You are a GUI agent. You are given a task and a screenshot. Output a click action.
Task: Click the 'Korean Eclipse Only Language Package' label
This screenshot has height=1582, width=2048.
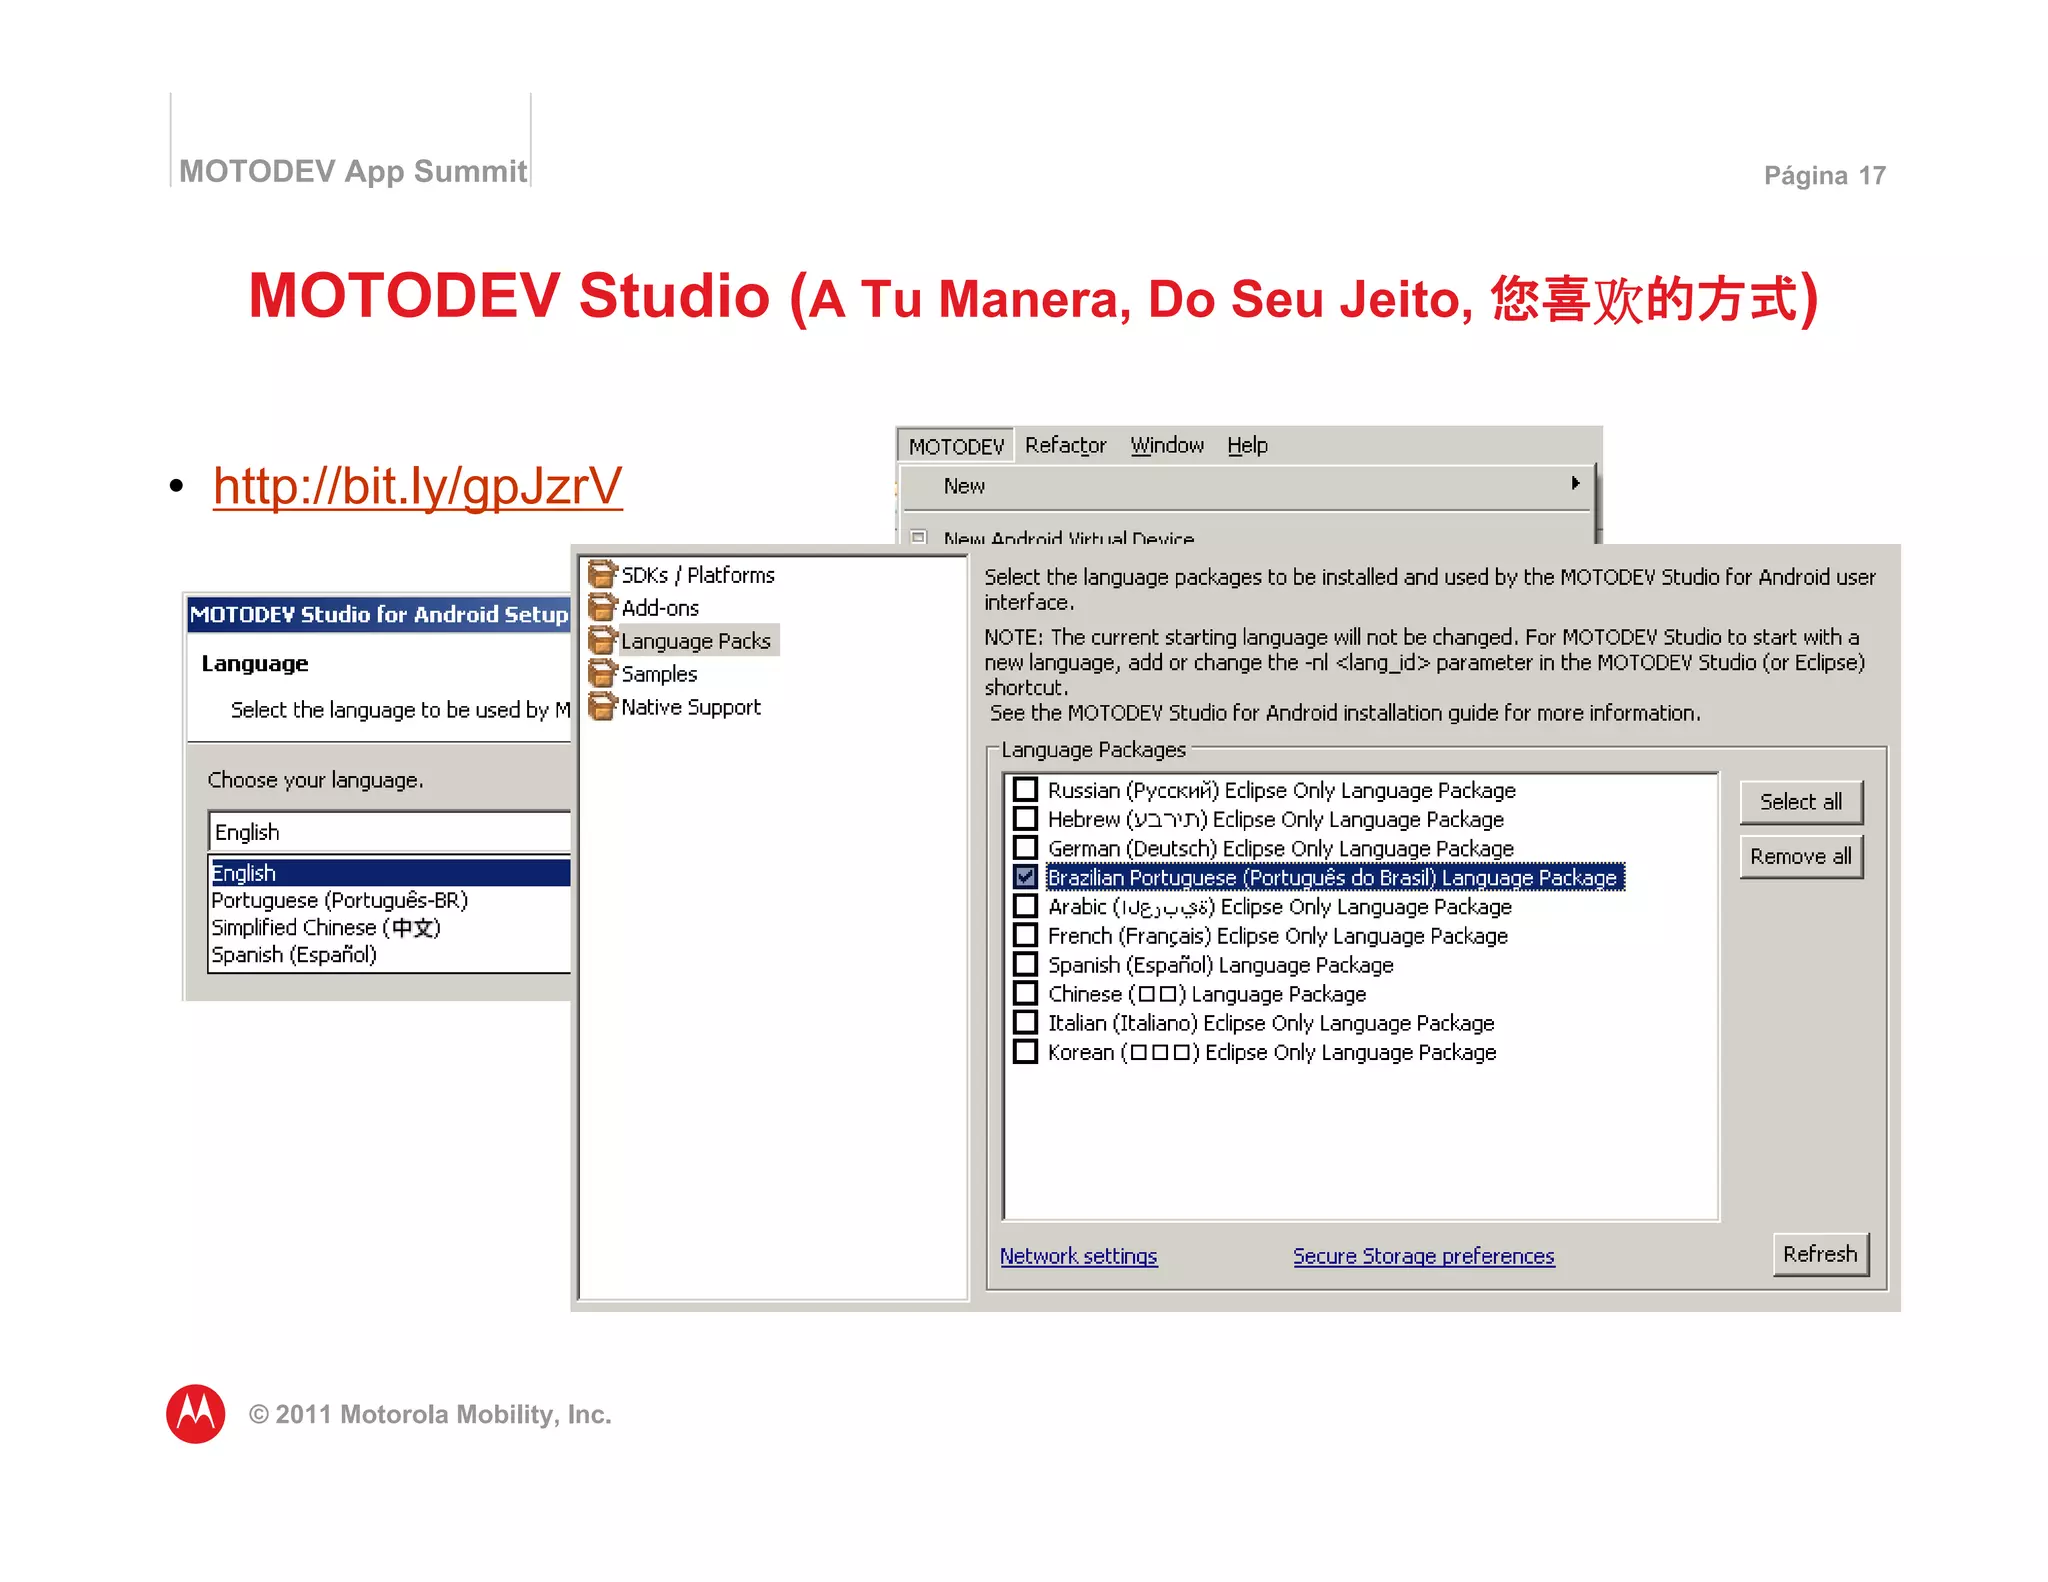coord(1272,1052)
